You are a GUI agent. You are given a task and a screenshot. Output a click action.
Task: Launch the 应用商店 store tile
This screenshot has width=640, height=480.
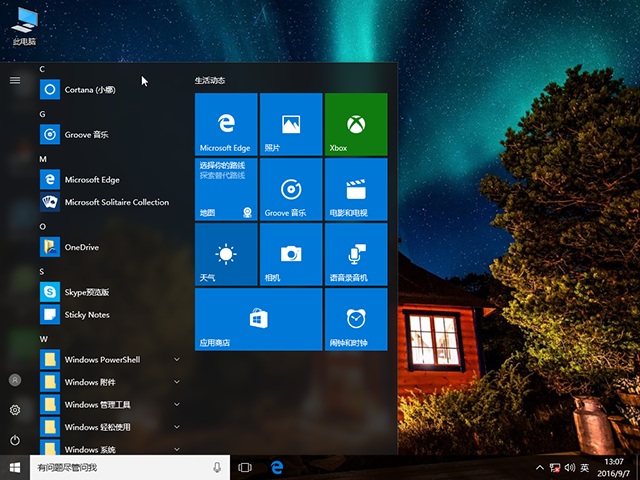click(x=258, y=319)
